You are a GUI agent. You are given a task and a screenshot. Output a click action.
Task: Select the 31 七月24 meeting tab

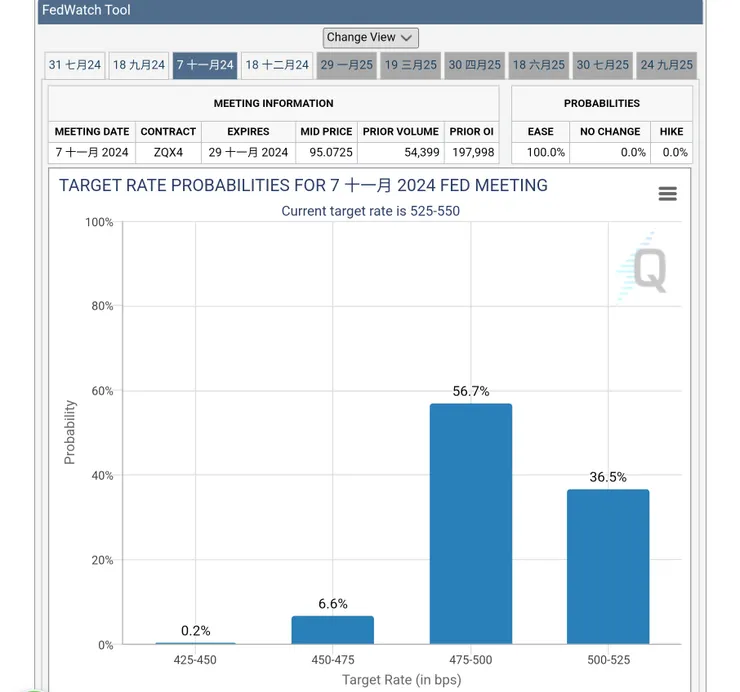click(x=75, y=65)
